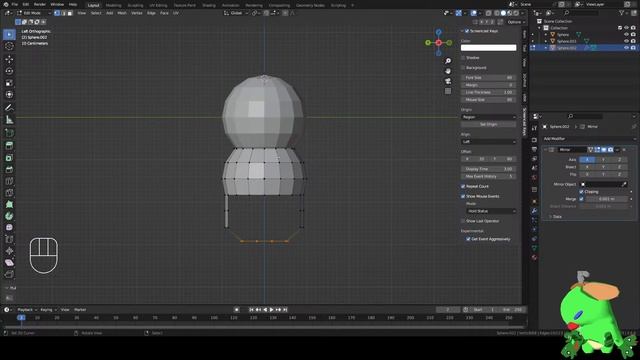640x360 pixels.
Task: Jump to the timeline end frame
Action: click(x=285, y=310)
